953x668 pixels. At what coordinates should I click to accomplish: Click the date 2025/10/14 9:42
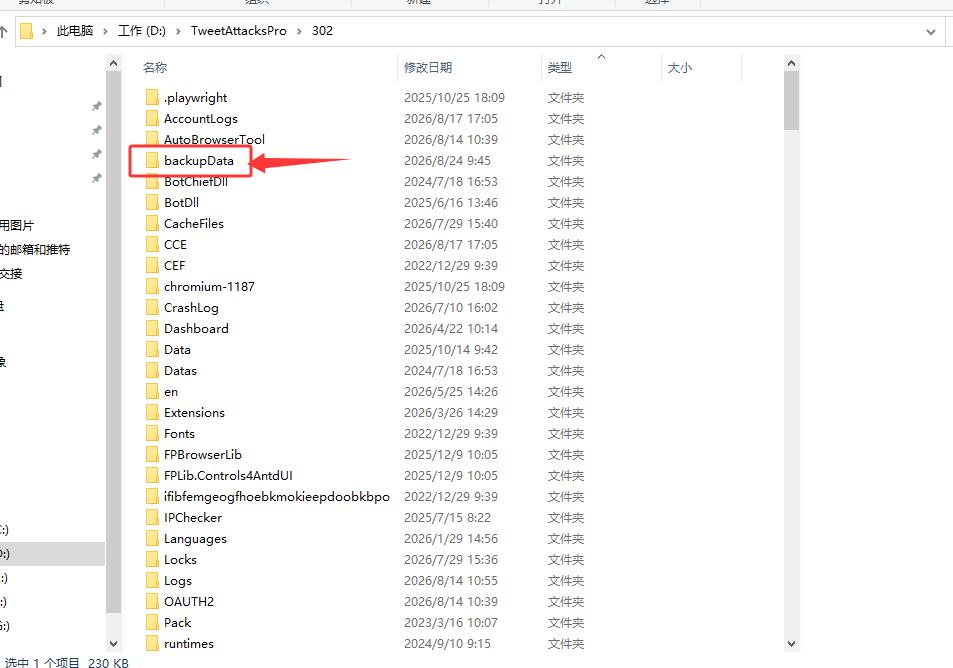450,349
